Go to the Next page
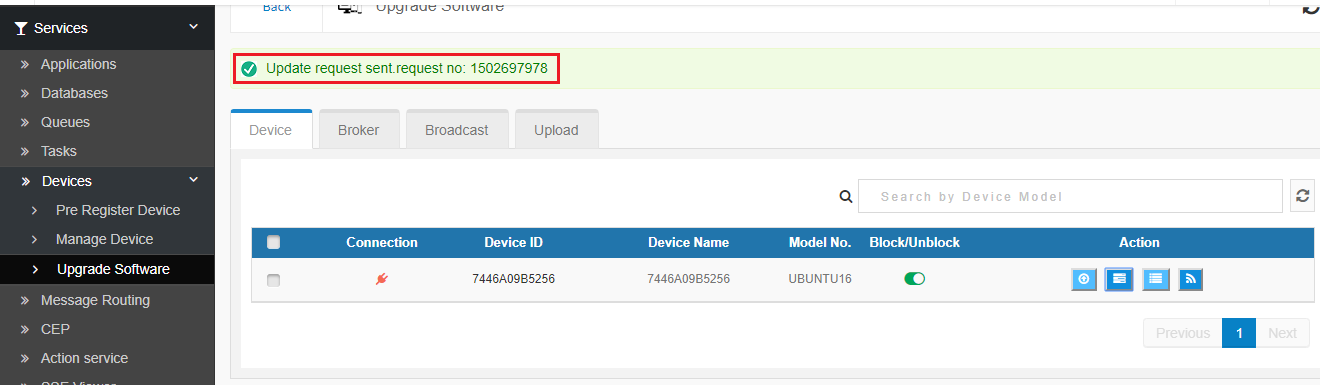The height and width of the screenshot is (385, 1320). (1282, 333)
